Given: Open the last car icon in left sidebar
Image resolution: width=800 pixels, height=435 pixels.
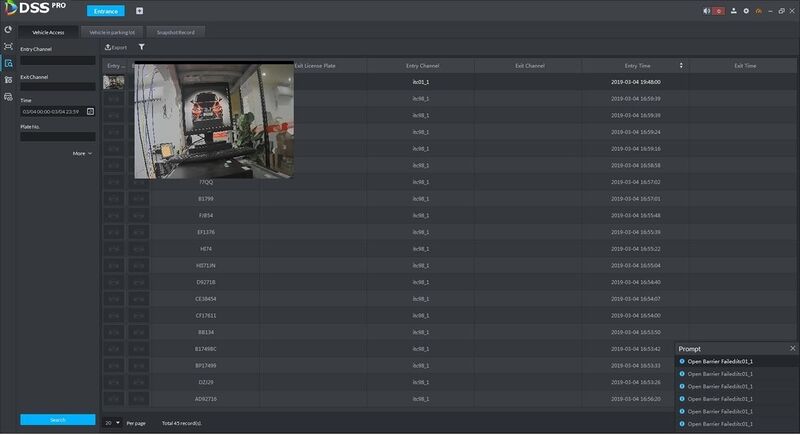Looking at the screenshot, I should (8, 96).
